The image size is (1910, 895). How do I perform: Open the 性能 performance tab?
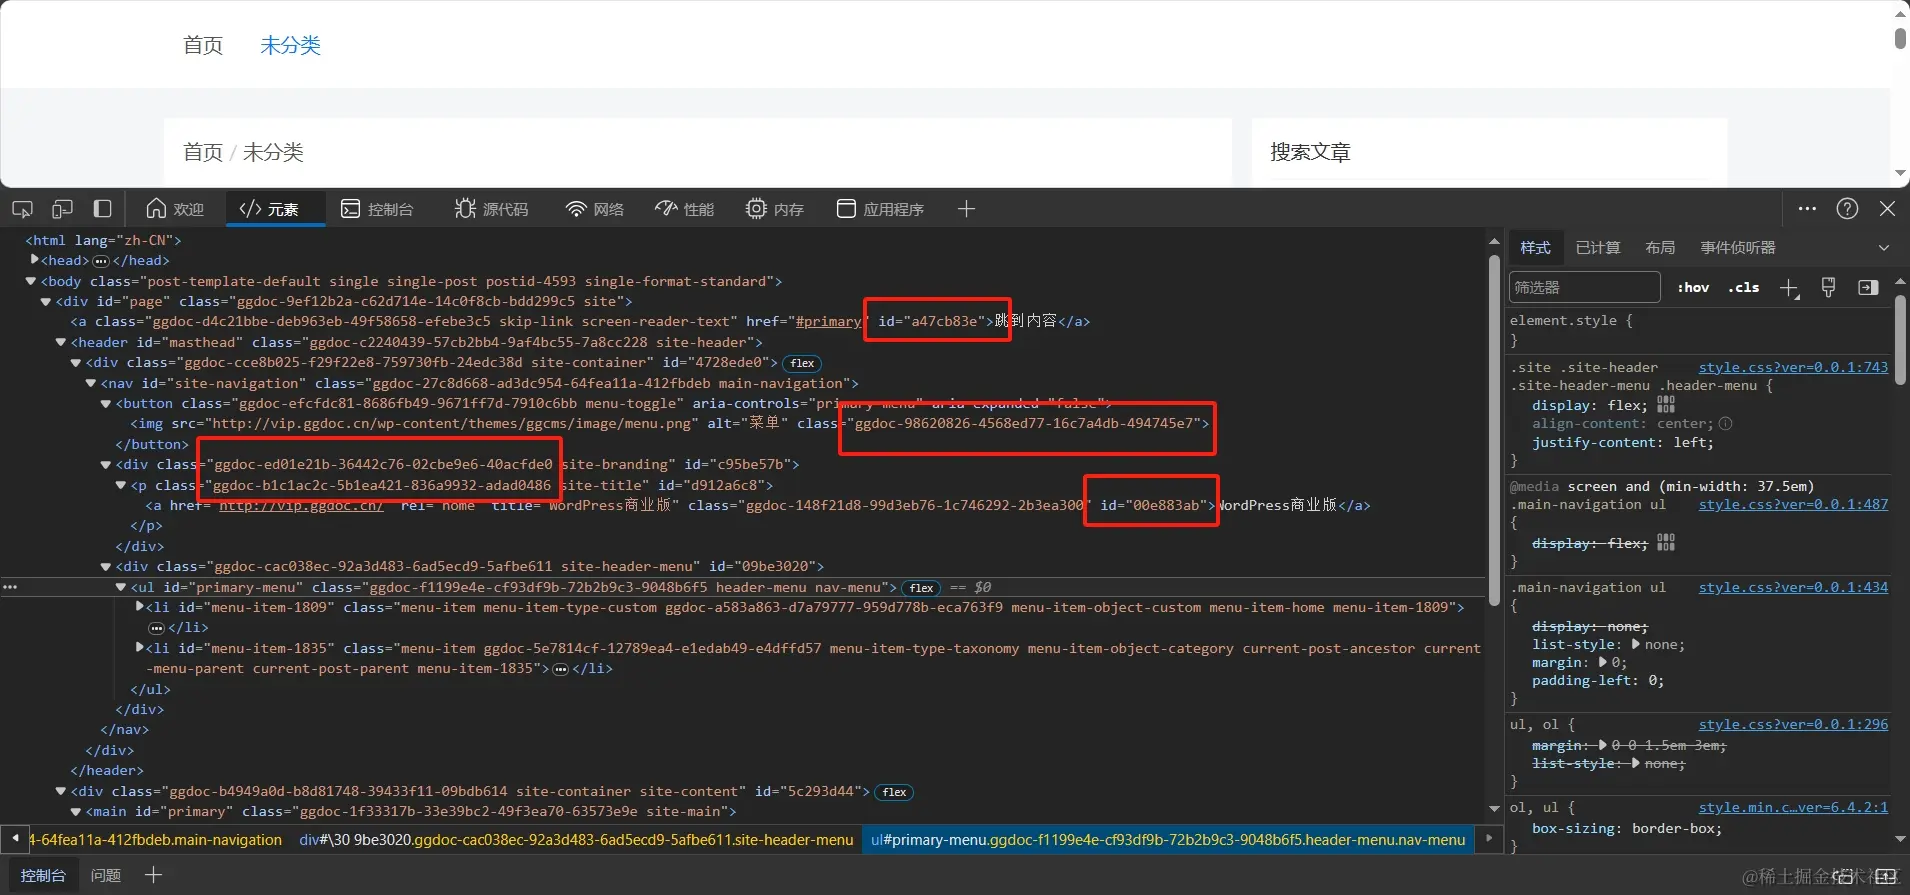tap(685, 209)
